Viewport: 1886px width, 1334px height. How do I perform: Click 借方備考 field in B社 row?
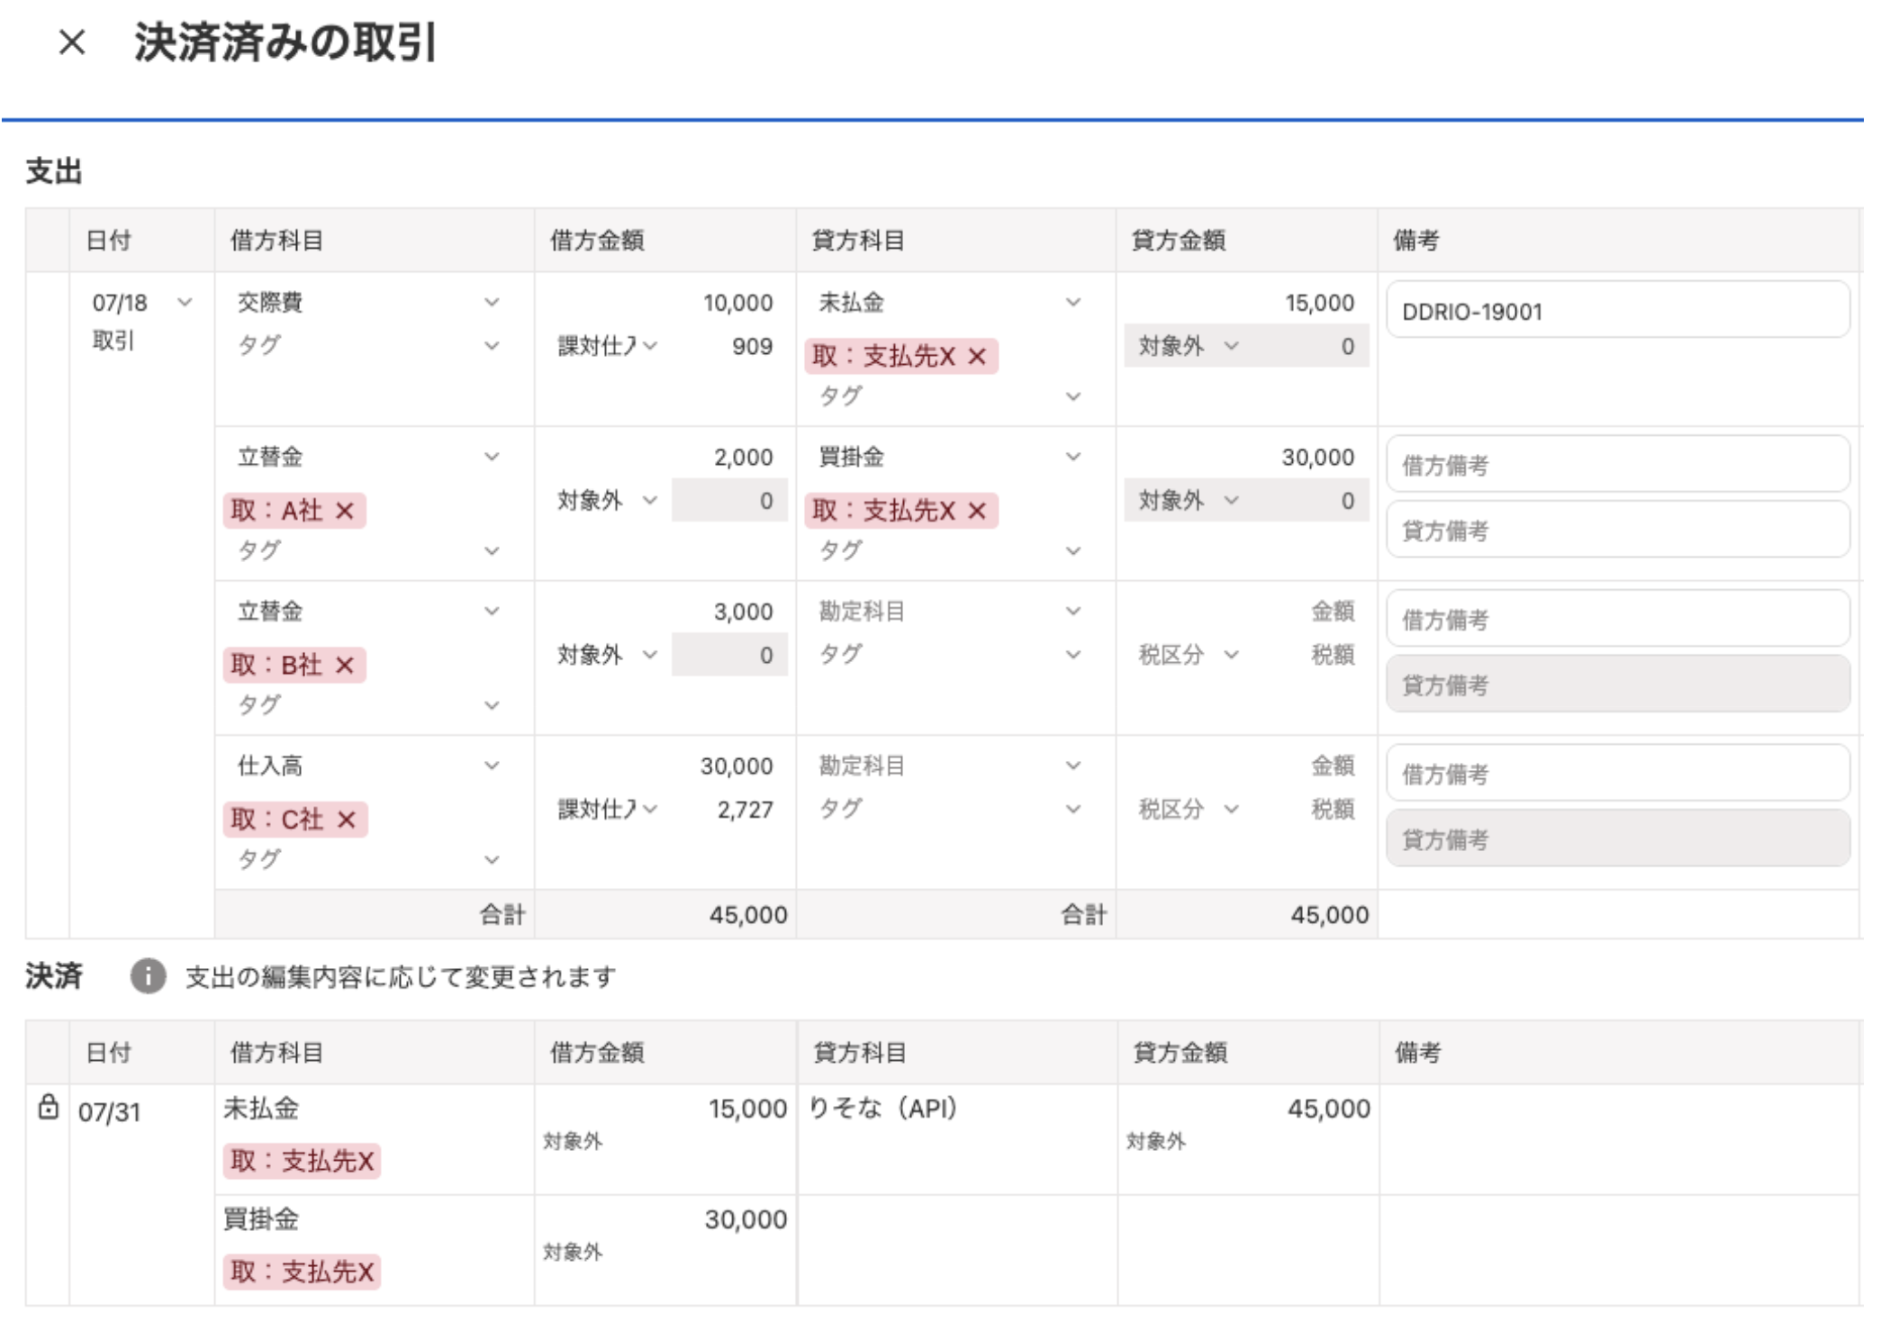click(1618, 619)
